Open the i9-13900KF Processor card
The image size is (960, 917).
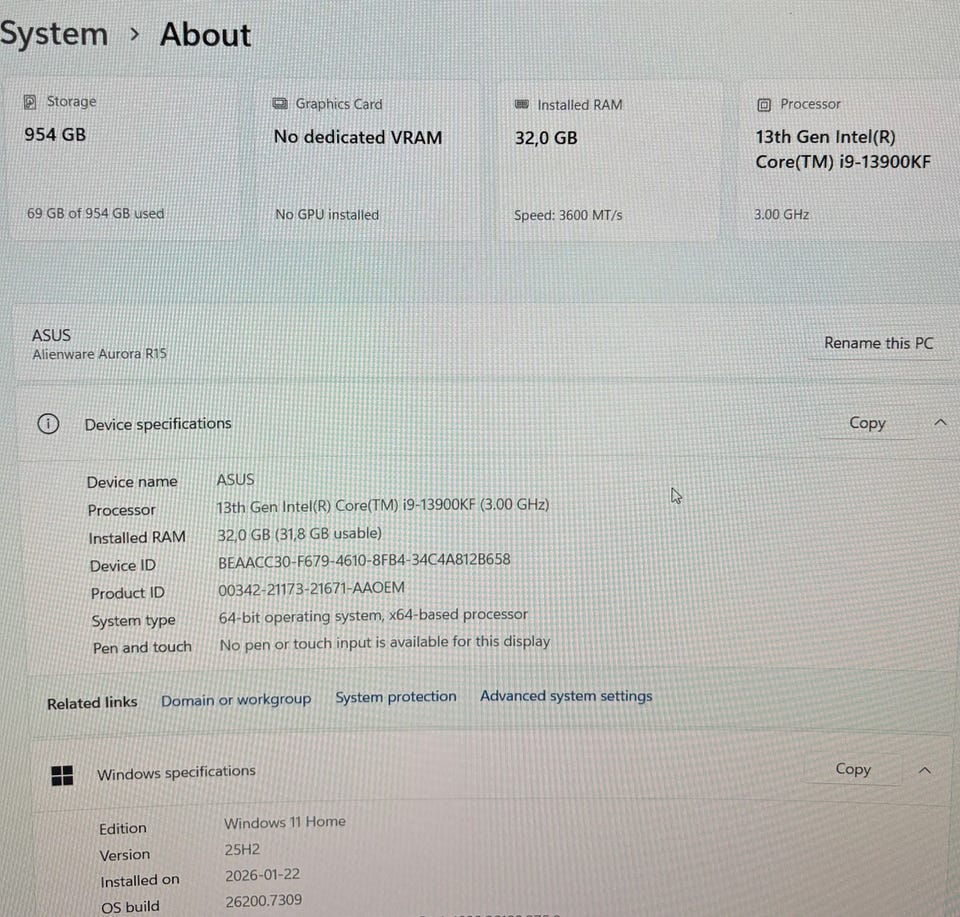click(x=847, y=160)
